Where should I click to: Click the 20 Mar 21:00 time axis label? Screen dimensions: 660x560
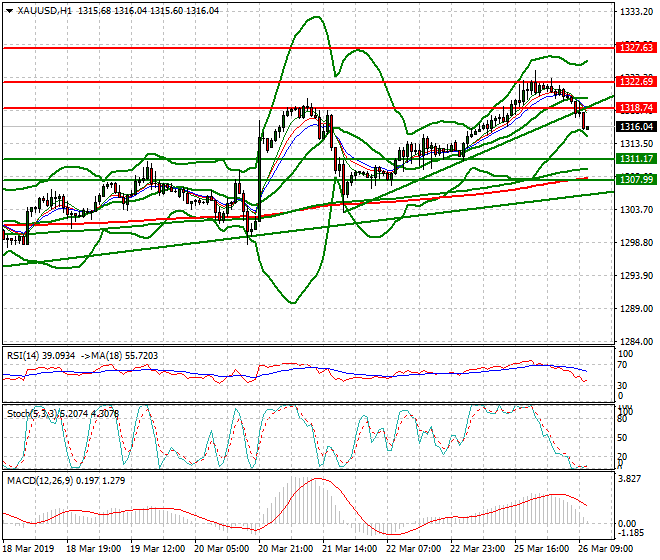coord(285,549)
